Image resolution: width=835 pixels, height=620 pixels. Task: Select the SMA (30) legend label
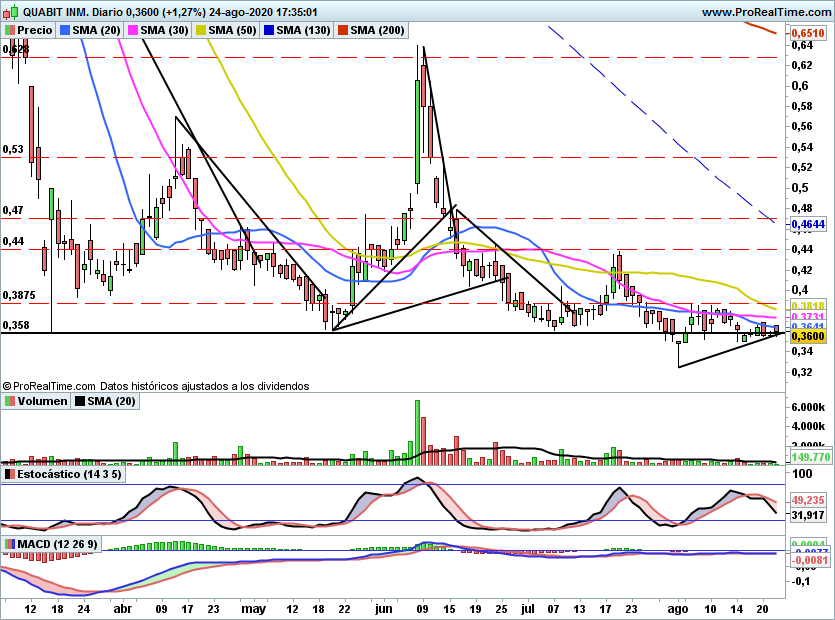click(x=164, y=30)
